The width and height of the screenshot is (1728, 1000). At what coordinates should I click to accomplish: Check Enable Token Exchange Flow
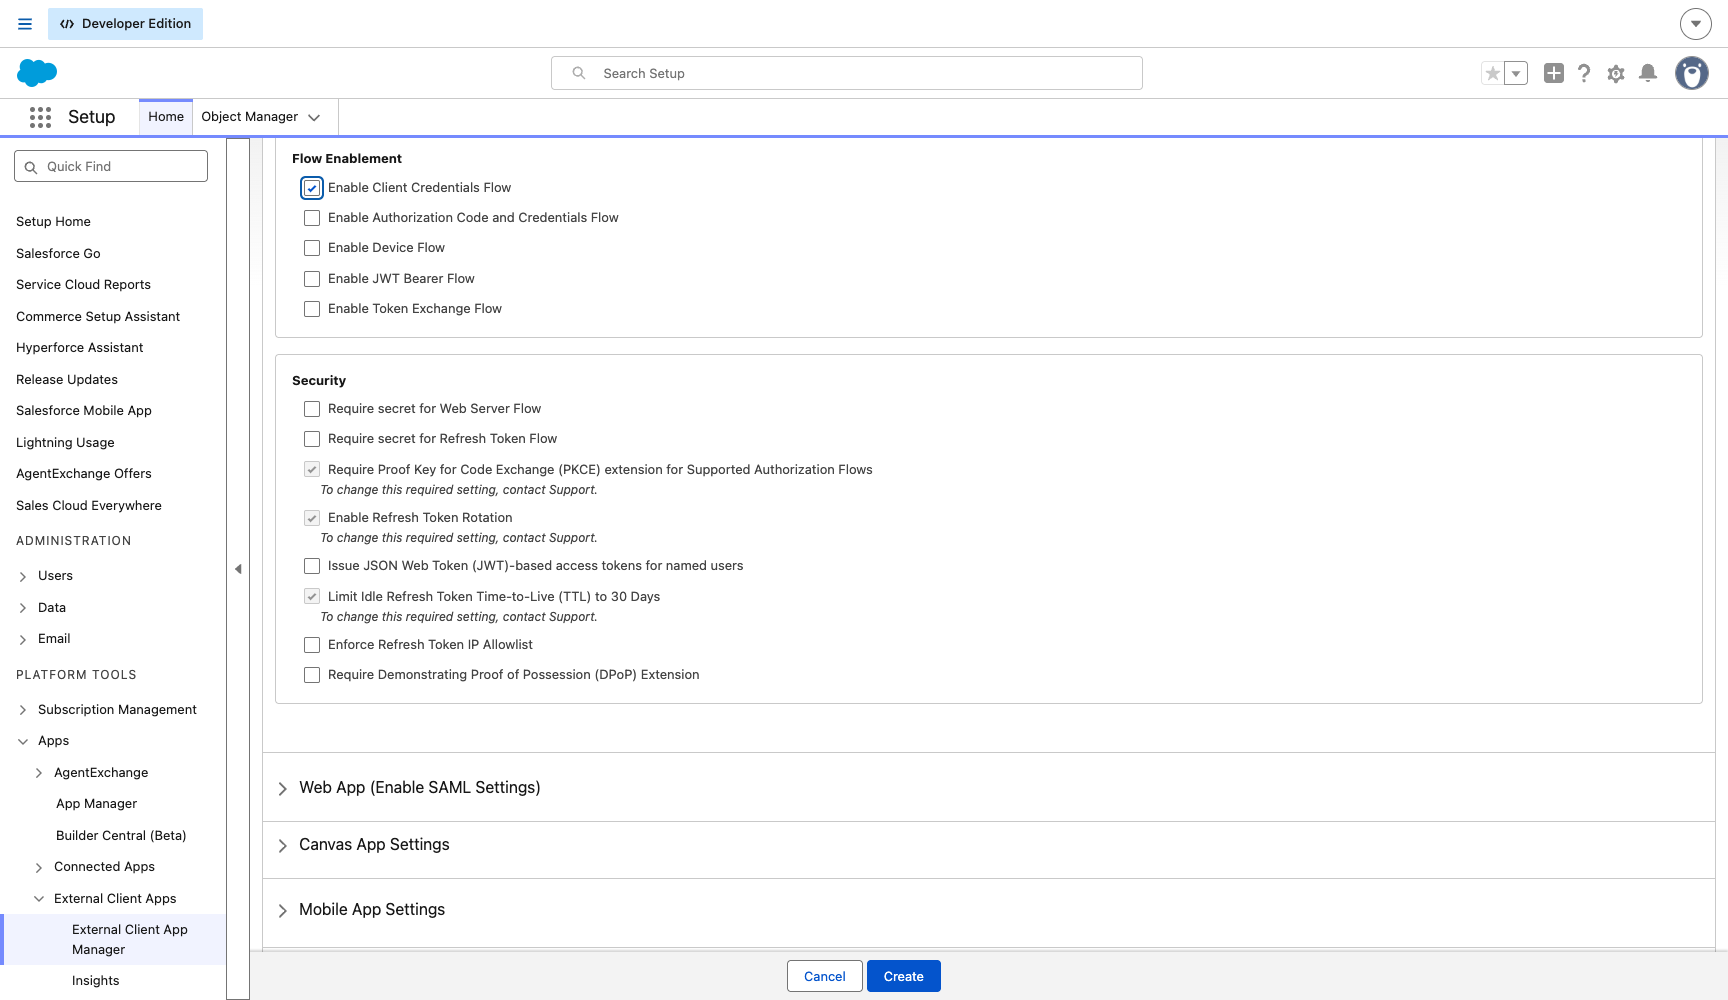pos(312,309)
